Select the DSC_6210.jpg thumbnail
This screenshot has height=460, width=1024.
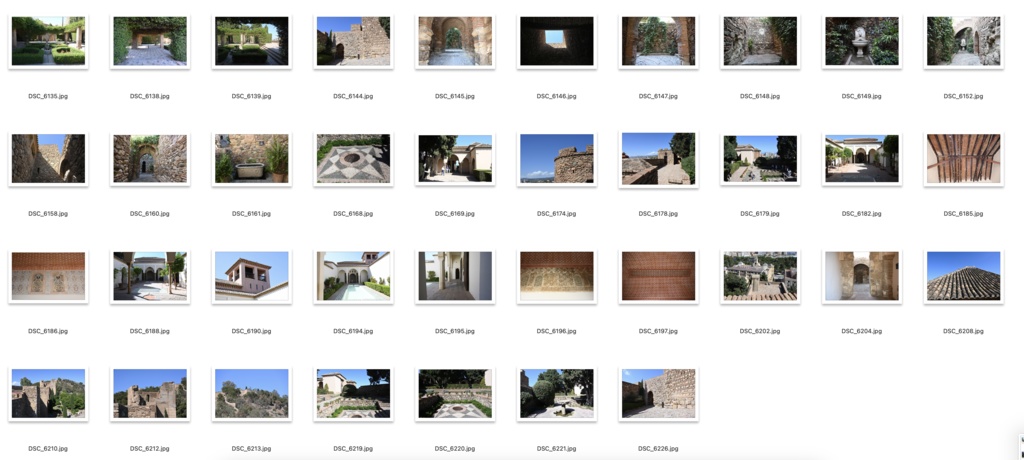coord(48,394)
